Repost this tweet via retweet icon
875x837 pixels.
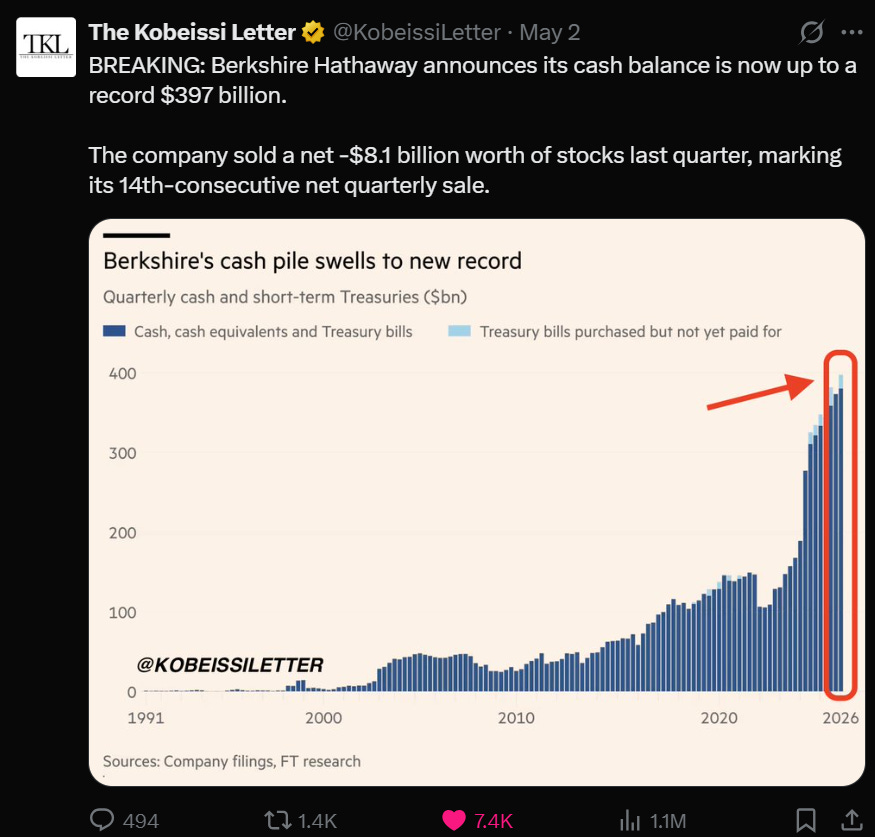[x=277, y=820]
